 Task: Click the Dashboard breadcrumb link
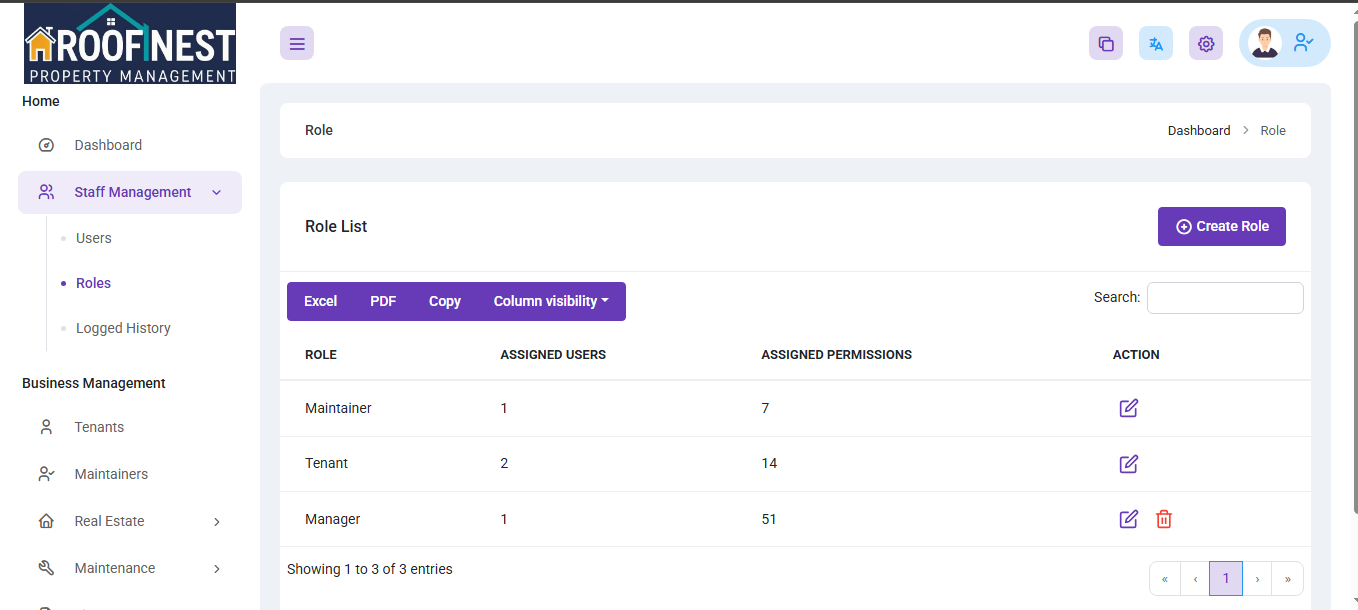click(1199, 130)
